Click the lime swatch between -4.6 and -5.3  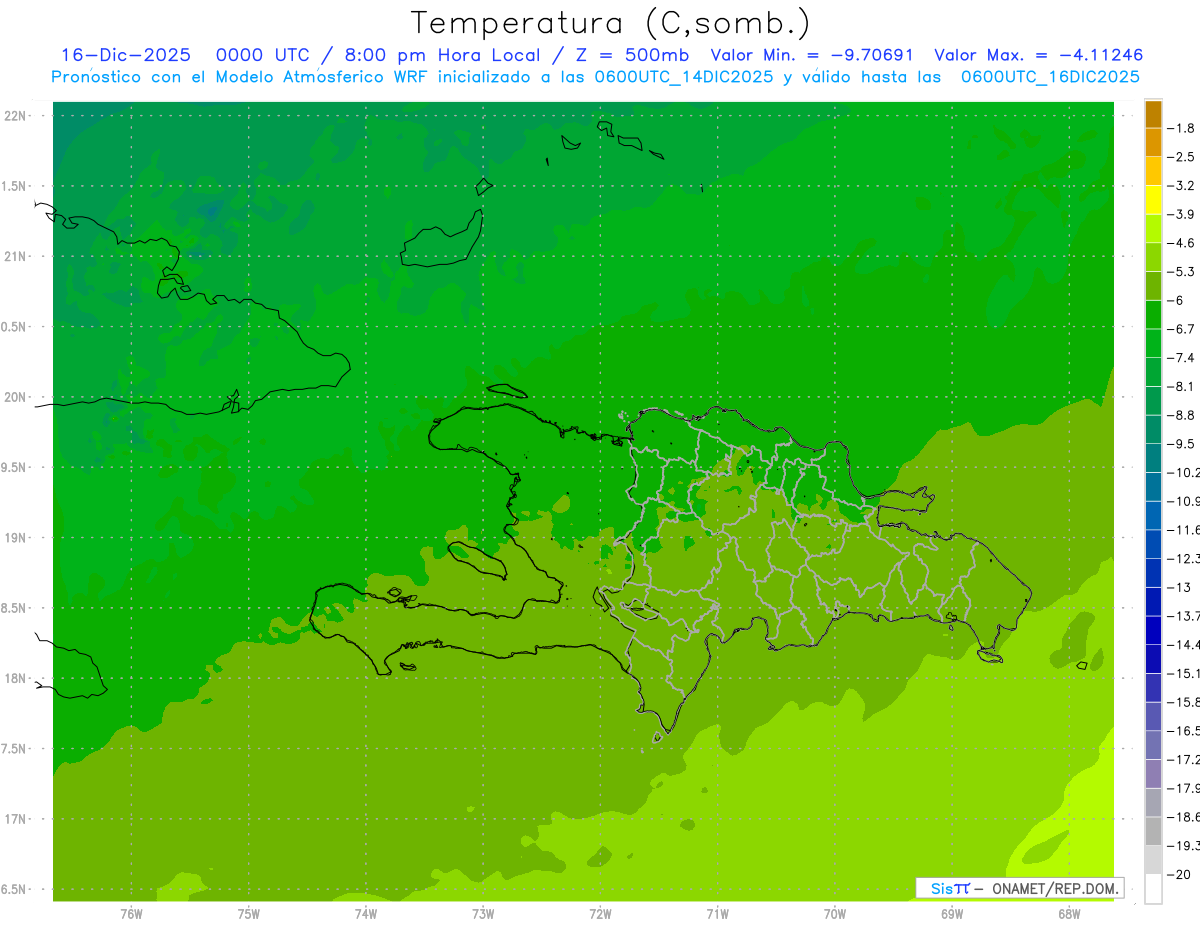coord(1153,257)
